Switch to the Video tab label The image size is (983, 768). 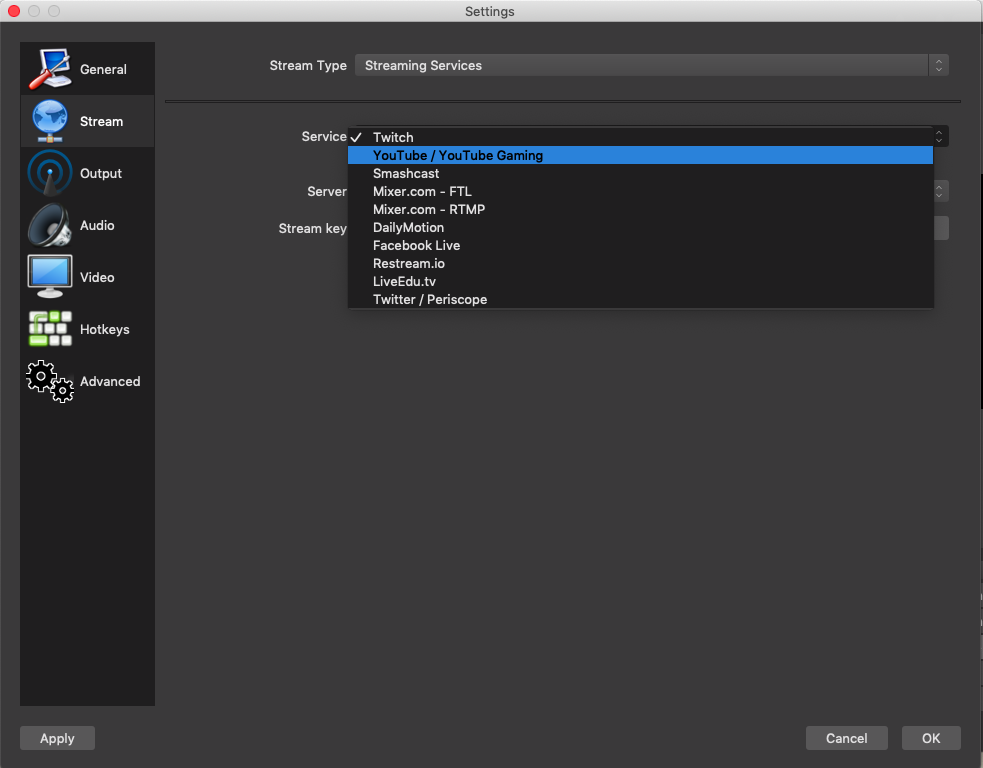click(97, 278)
